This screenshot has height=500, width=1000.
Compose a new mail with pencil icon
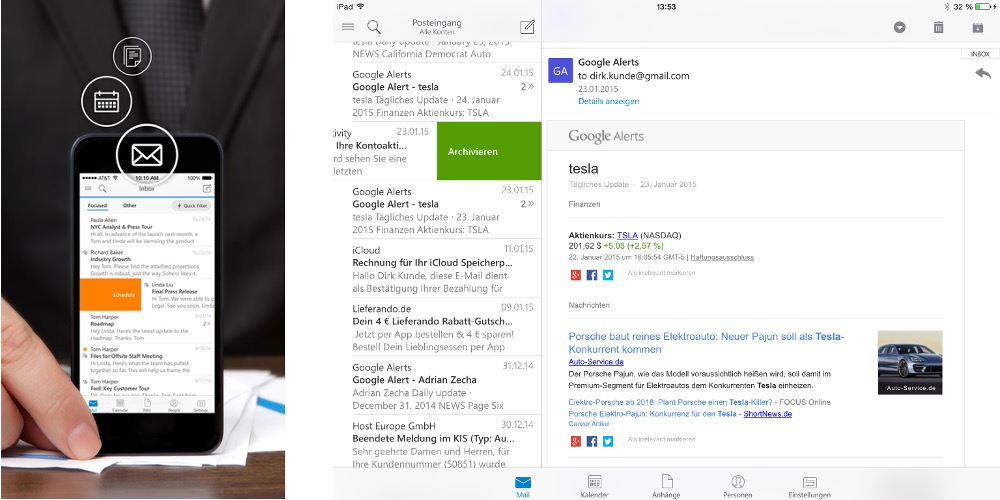527,27
